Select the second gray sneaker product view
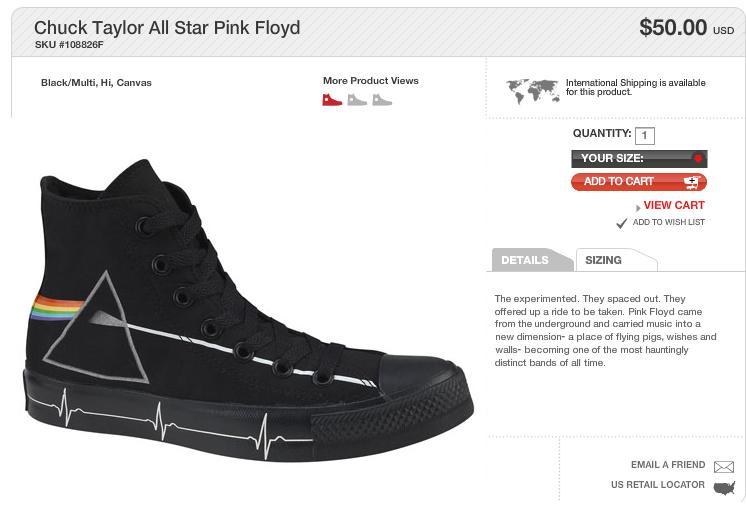This screenshot has width=746, height=510. [x=357, y=99]
